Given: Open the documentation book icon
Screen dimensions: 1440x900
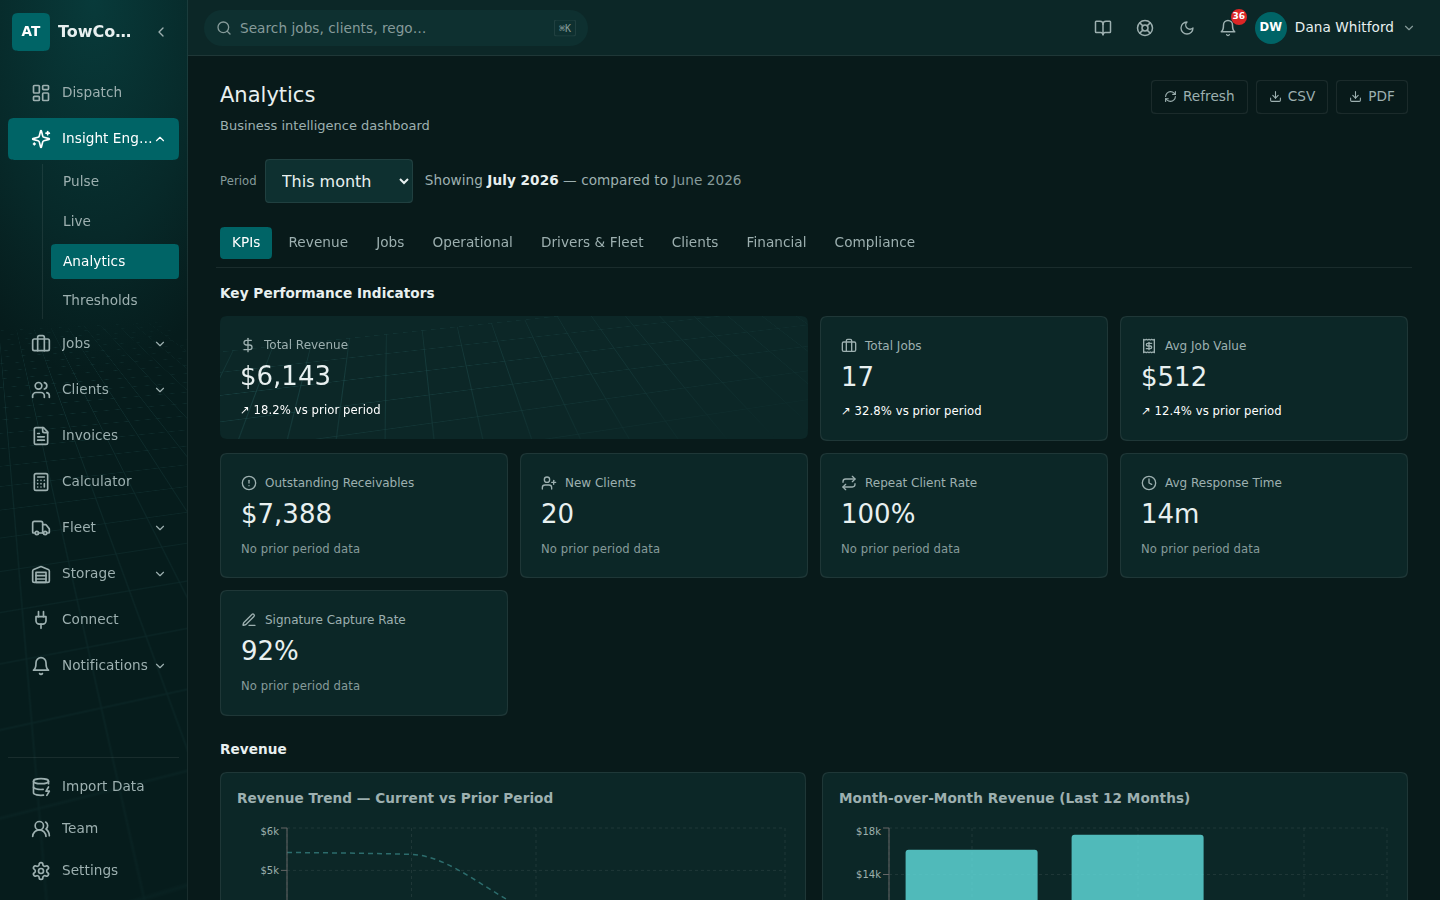Looking at the screenshot, I should click(1103, 28).
